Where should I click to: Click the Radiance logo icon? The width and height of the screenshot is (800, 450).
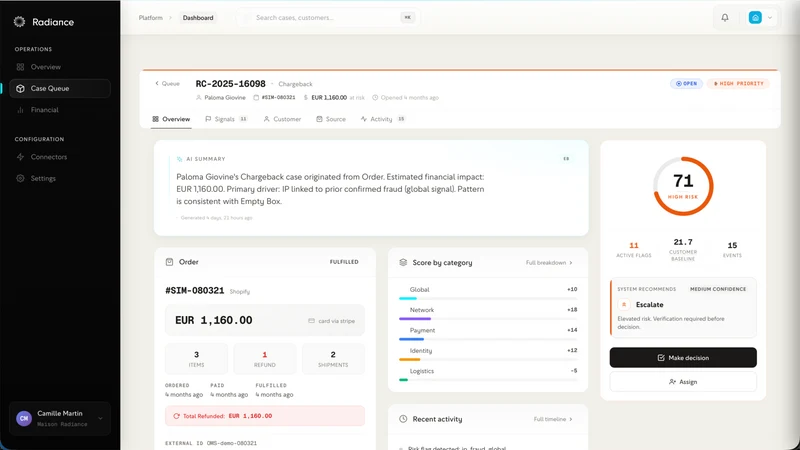[x=19, y=21]
